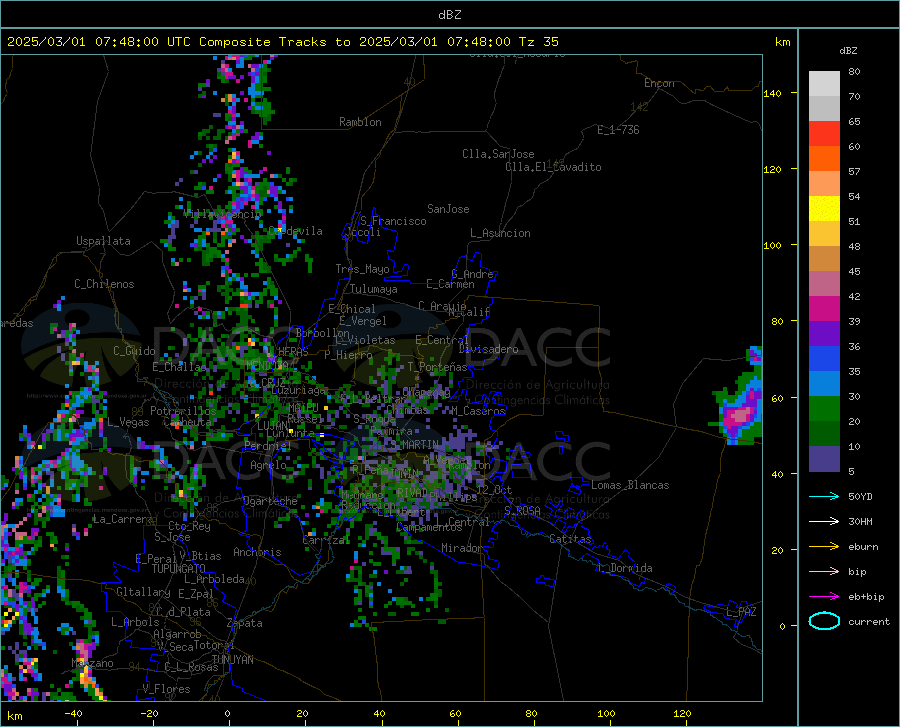The width and height of the screenshot is (900, 727).
Task: Click the Anchoris place label
Action: tap(257, 553)
